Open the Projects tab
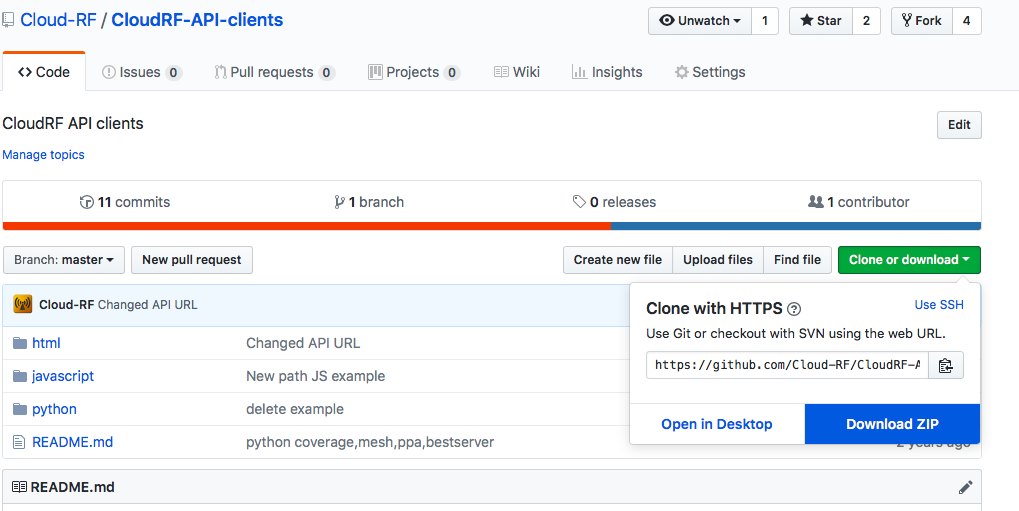Screen dimensions: 1019x511 pyautogui.click(x=414, y=72)
